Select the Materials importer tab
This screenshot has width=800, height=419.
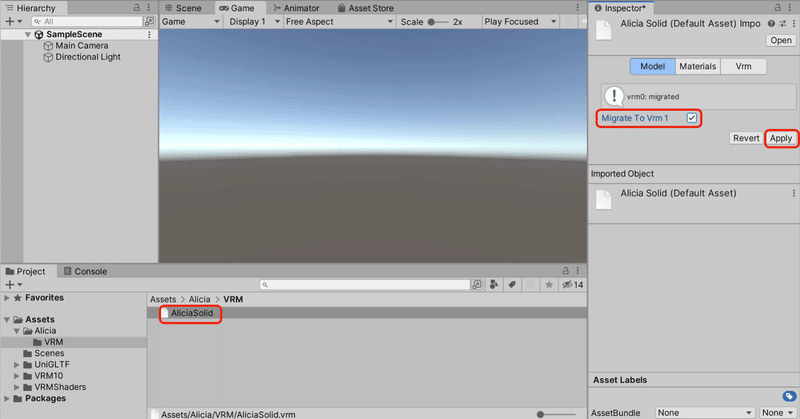(x=697, y=66)
